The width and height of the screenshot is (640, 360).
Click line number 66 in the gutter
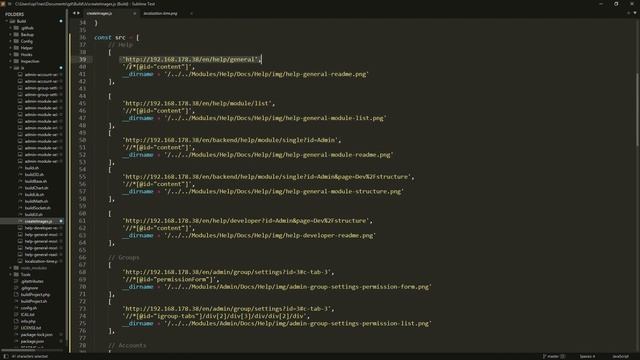(83, 258)
